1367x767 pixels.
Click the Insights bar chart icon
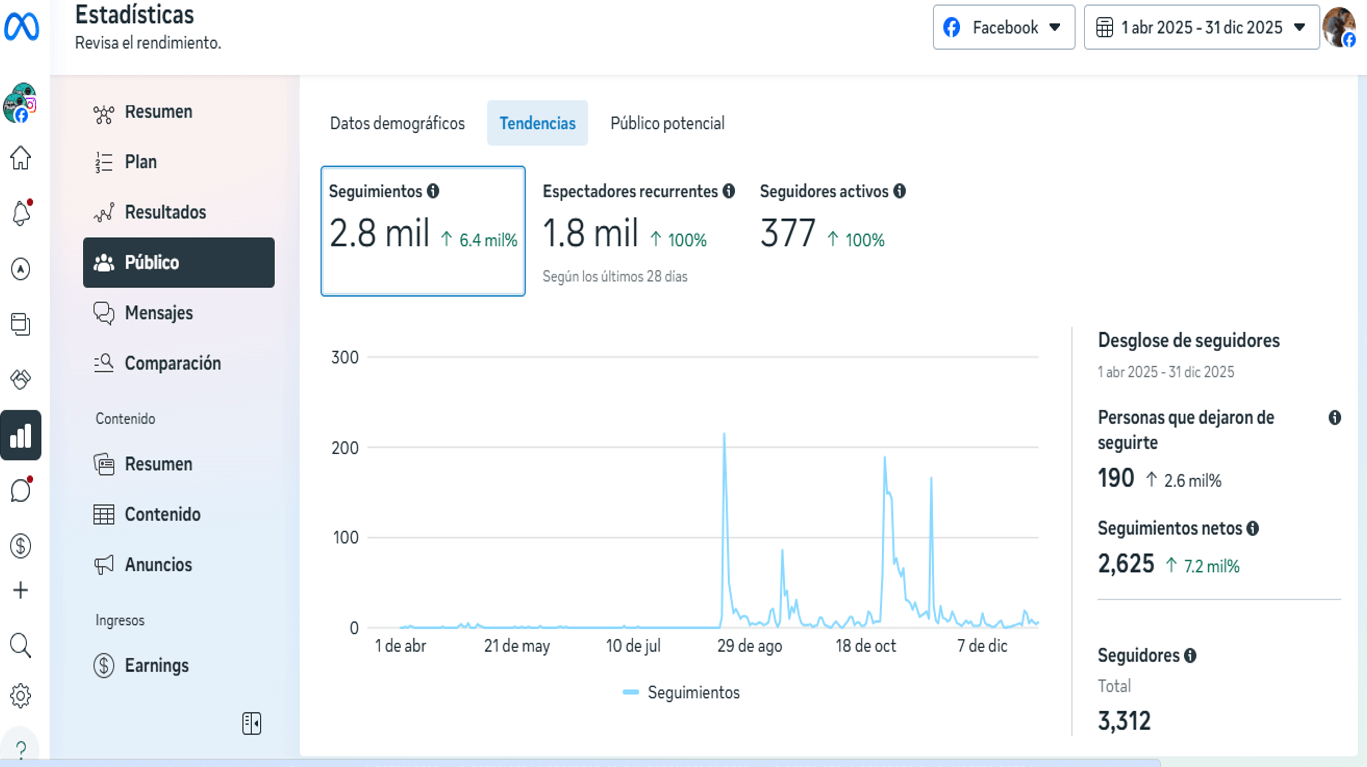click(x=20, y=435)
